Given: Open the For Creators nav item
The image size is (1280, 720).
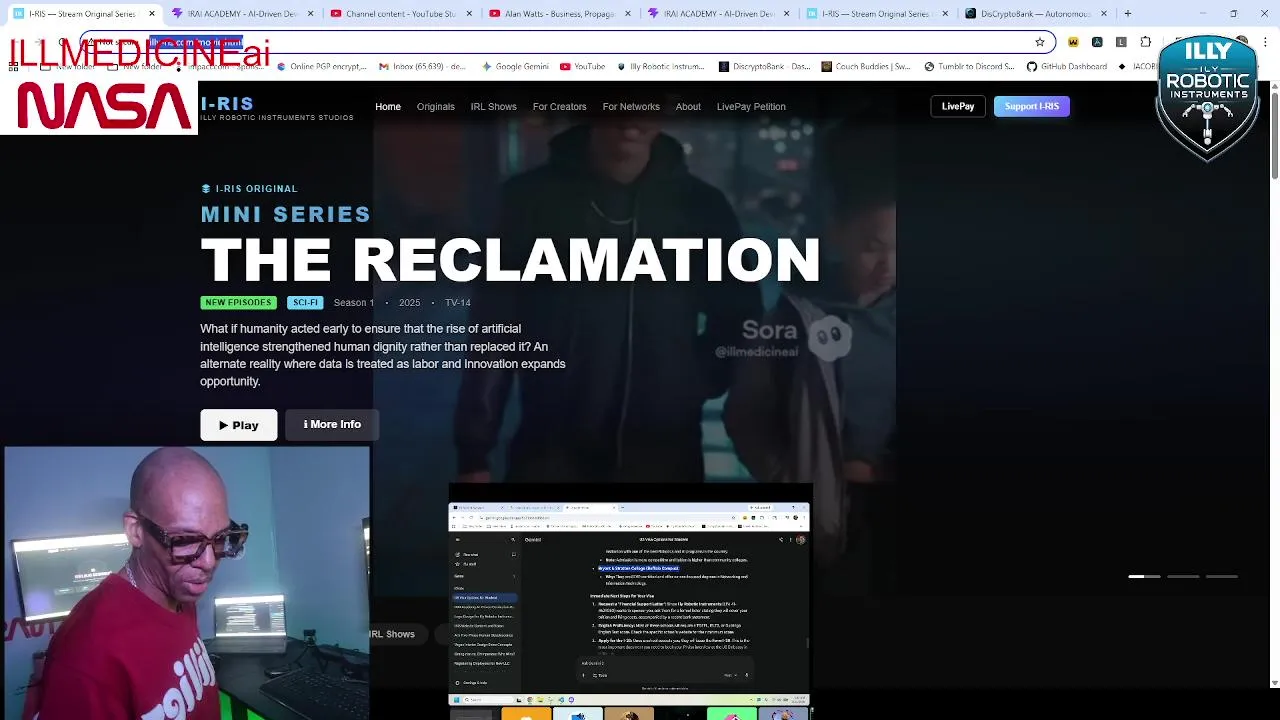Looking at the screenshot, I should (560, 106).
